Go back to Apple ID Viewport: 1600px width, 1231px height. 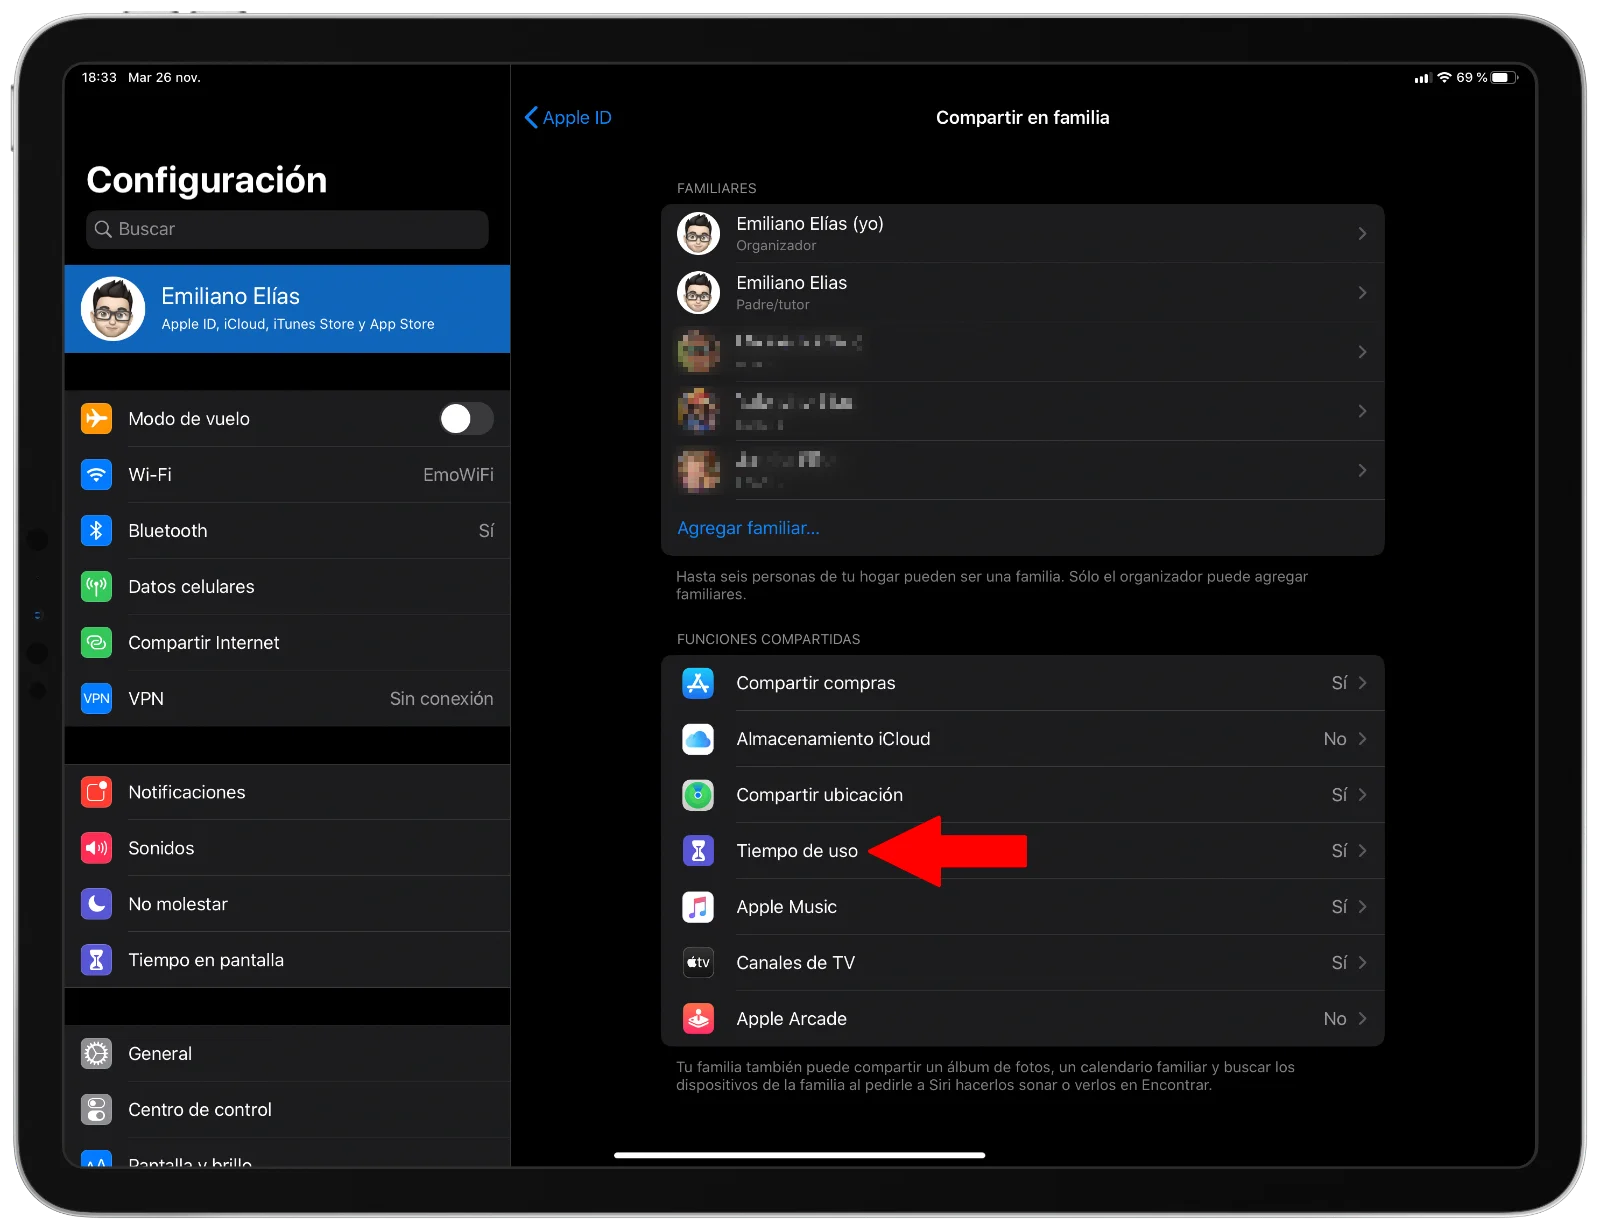[567, 117]
